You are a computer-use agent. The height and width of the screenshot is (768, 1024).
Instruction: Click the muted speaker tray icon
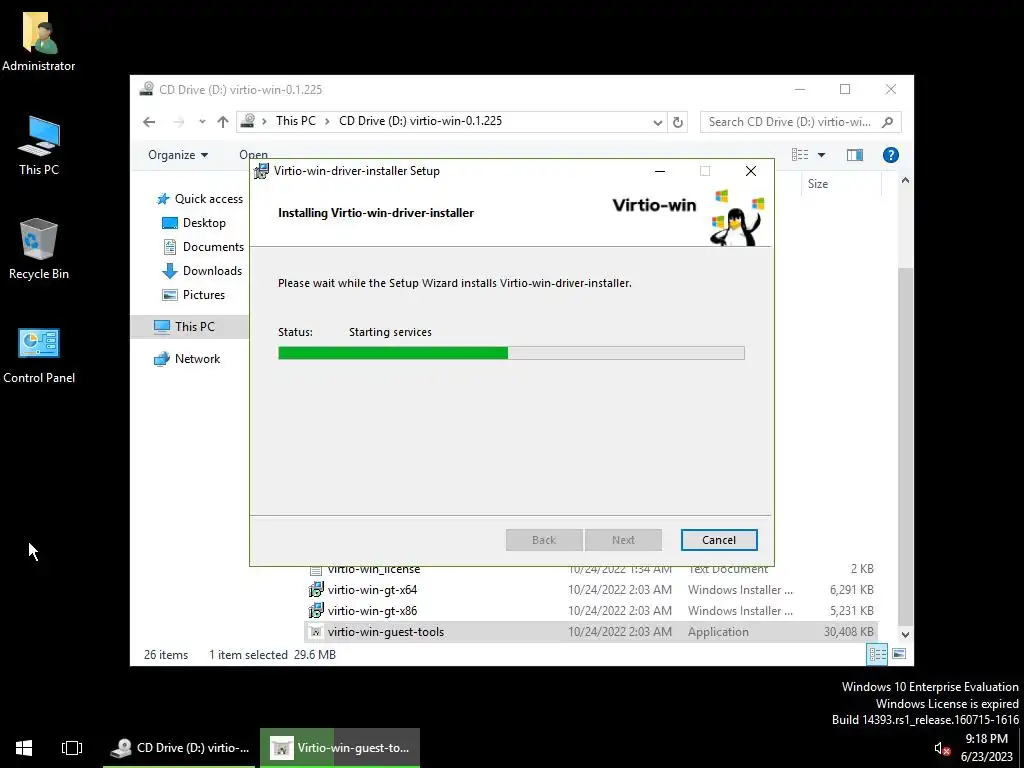(942, 749)
